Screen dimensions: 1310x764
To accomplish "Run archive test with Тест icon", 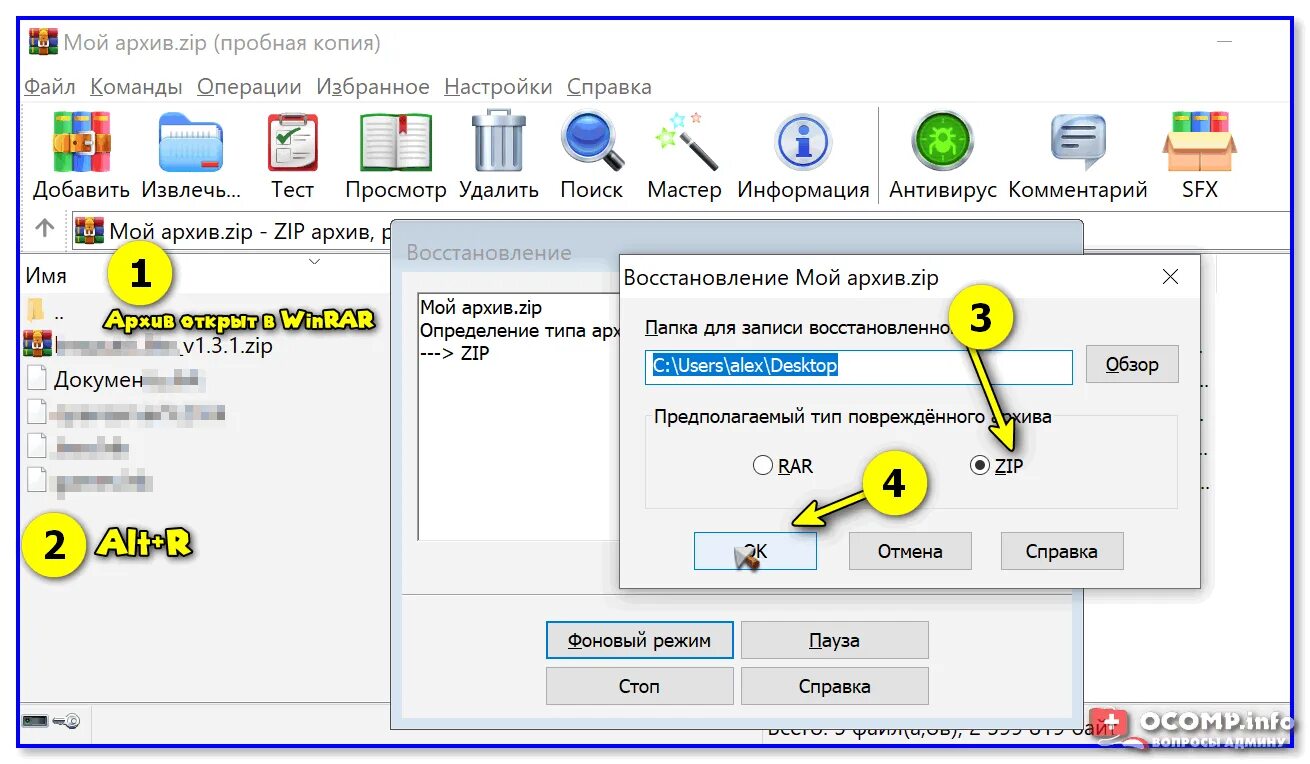I will pos(293,142).
